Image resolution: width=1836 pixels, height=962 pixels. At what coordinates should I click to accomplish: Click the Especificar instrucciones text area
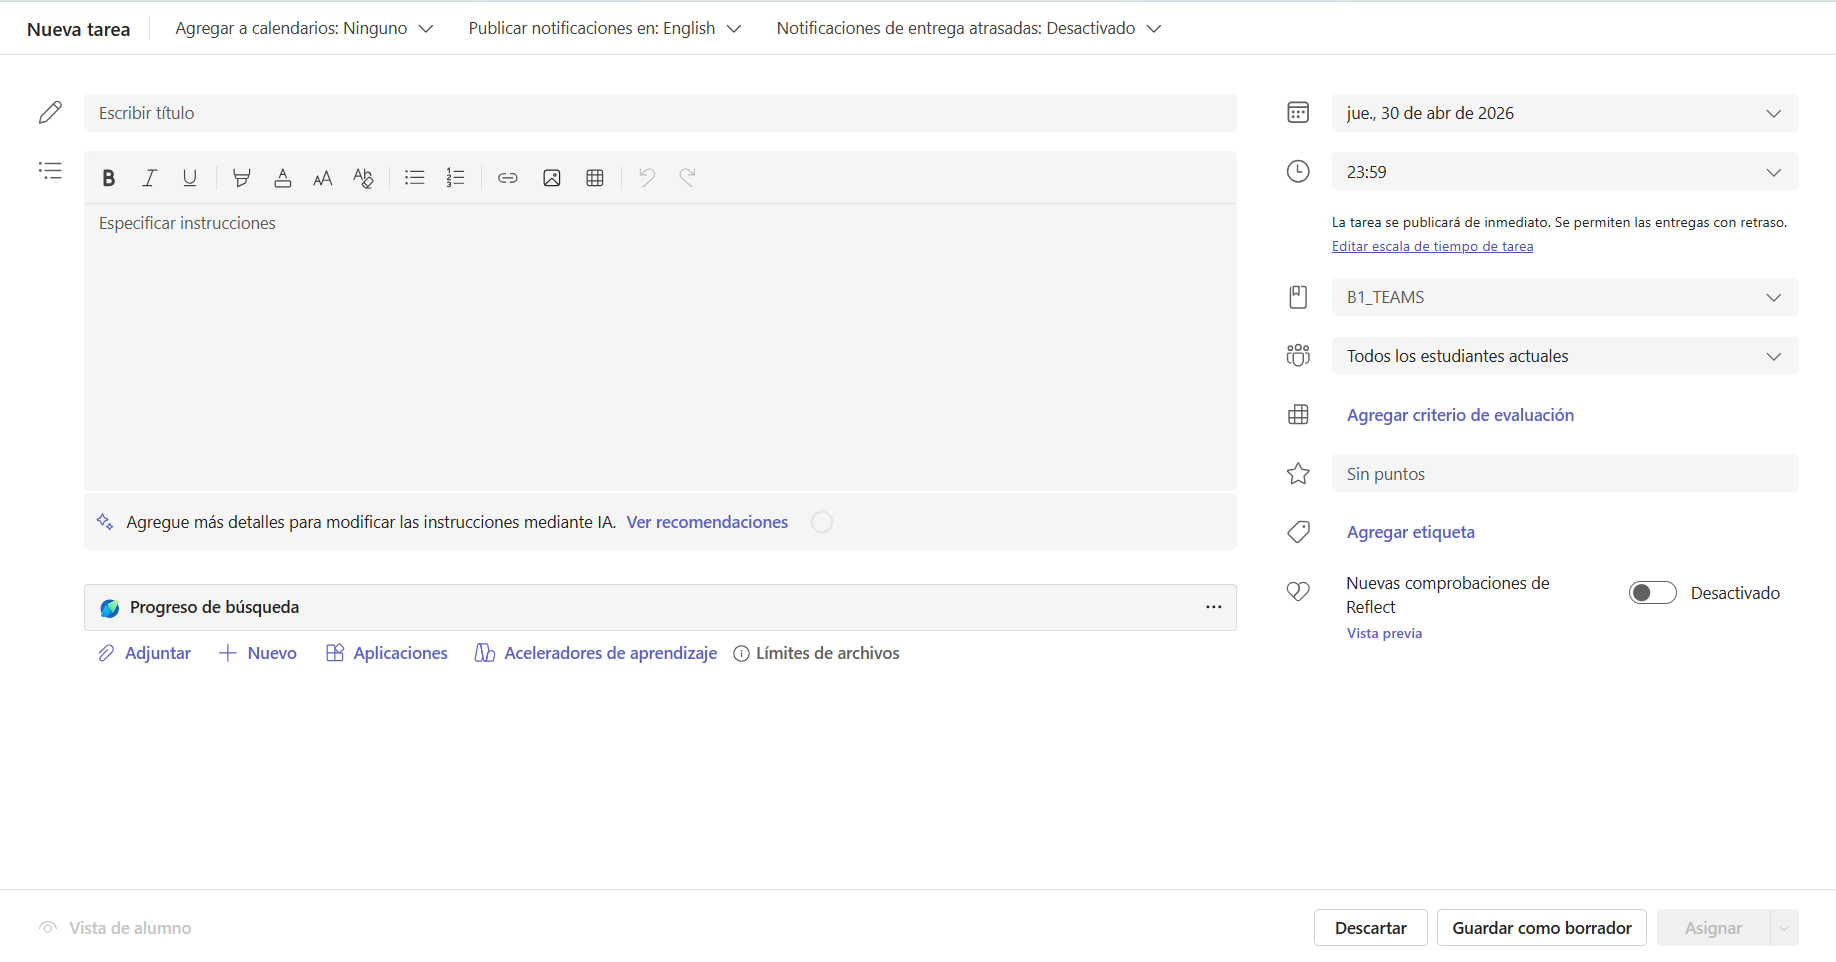[660, 346]
